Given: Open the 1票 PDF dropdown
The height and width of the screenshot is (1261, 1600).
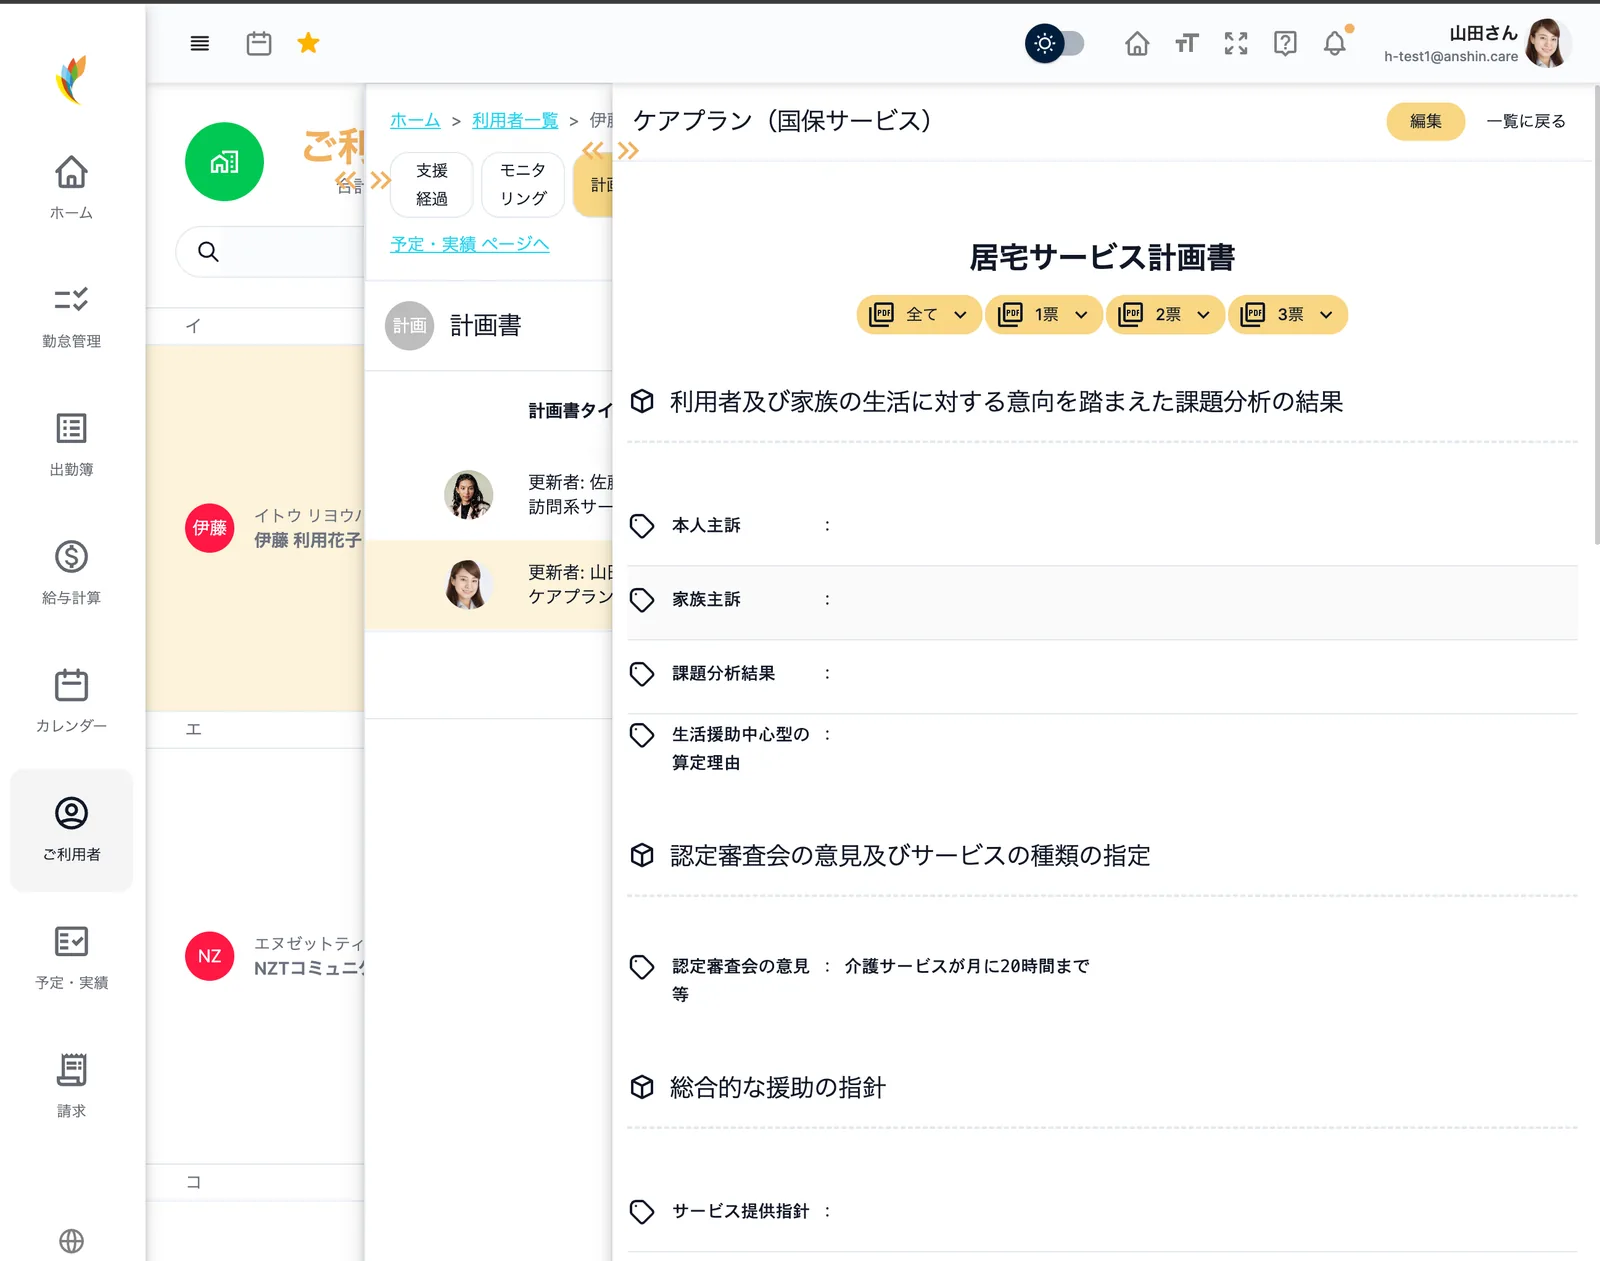Looking at the screenshot, I should coord(1044,315).
